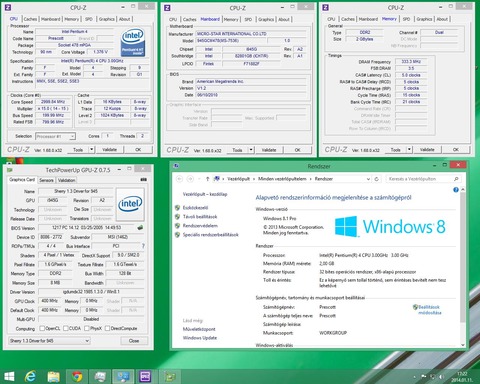Click the help icon in Rendszer window
The image size is (480, 384).
click(x=456, y=190)
